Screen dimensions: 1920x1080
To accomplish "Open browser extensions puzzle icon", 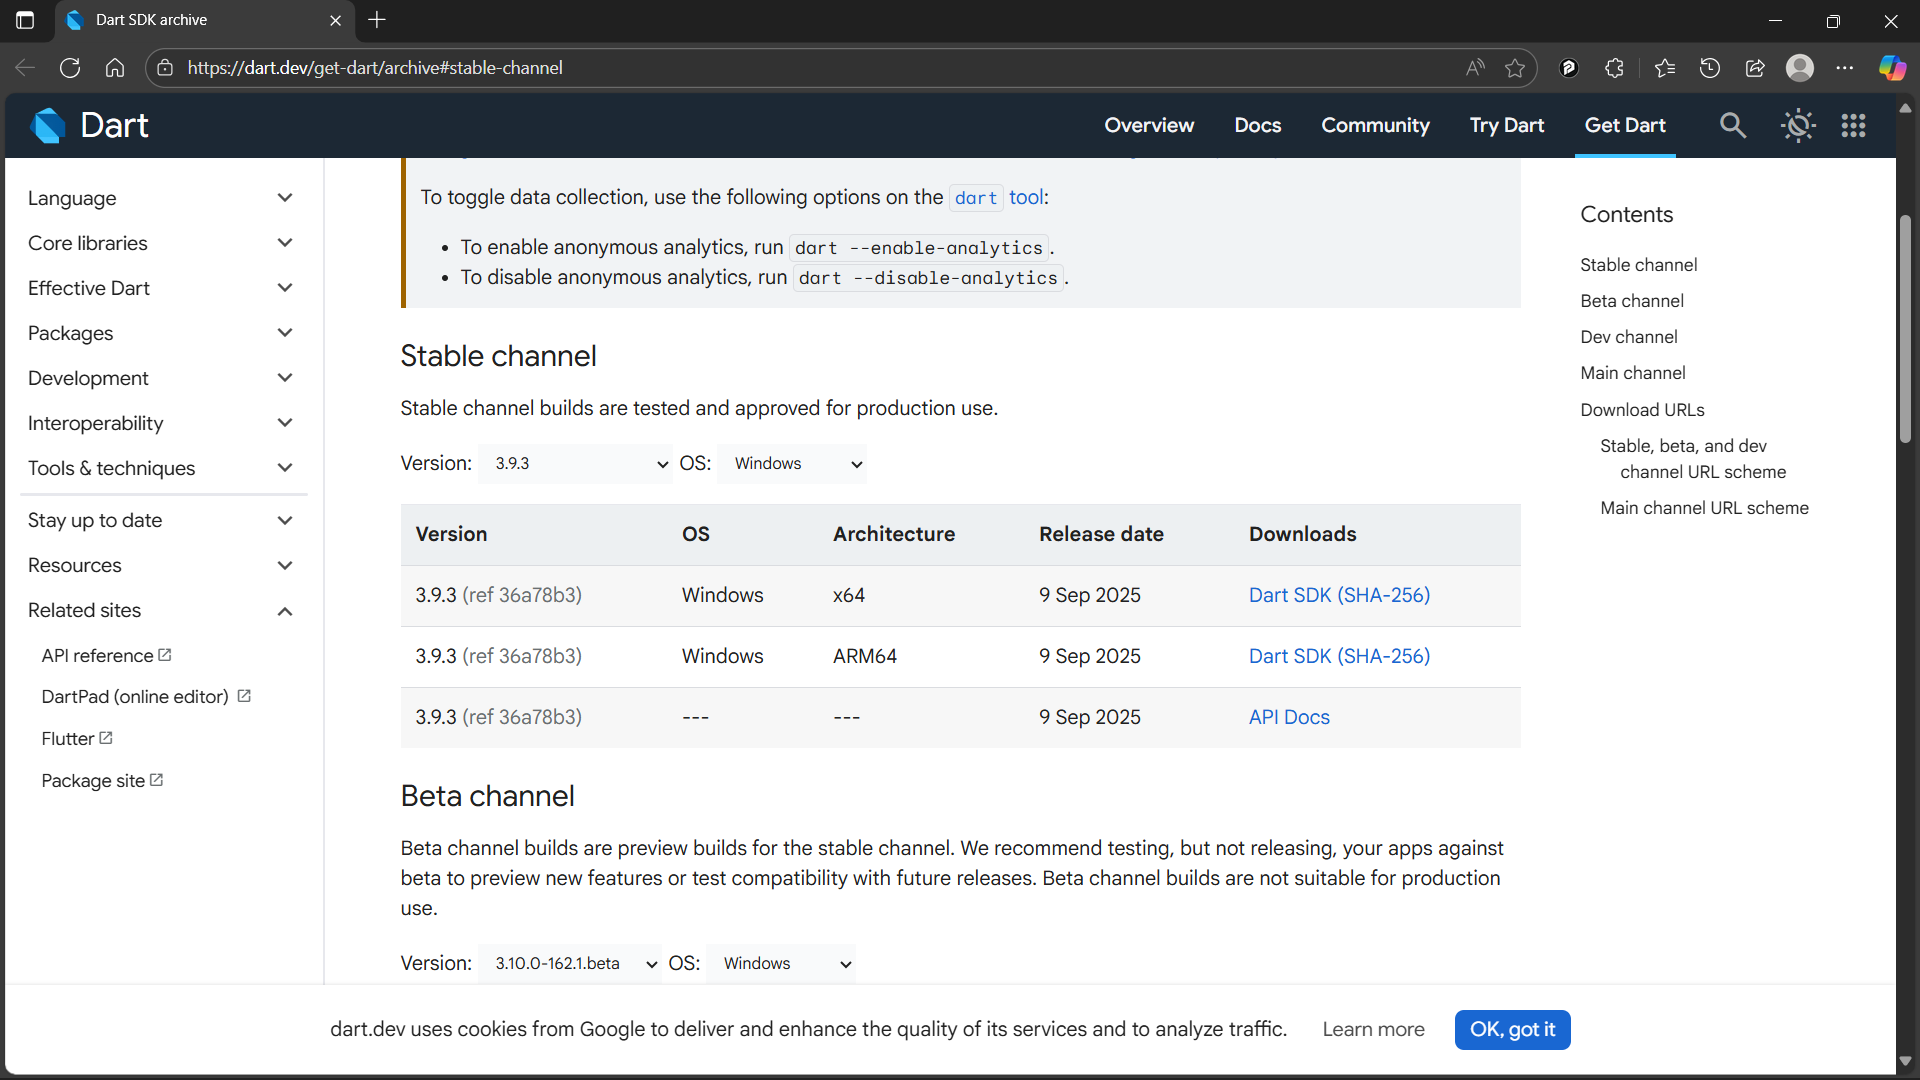I will coord(1614,68).
